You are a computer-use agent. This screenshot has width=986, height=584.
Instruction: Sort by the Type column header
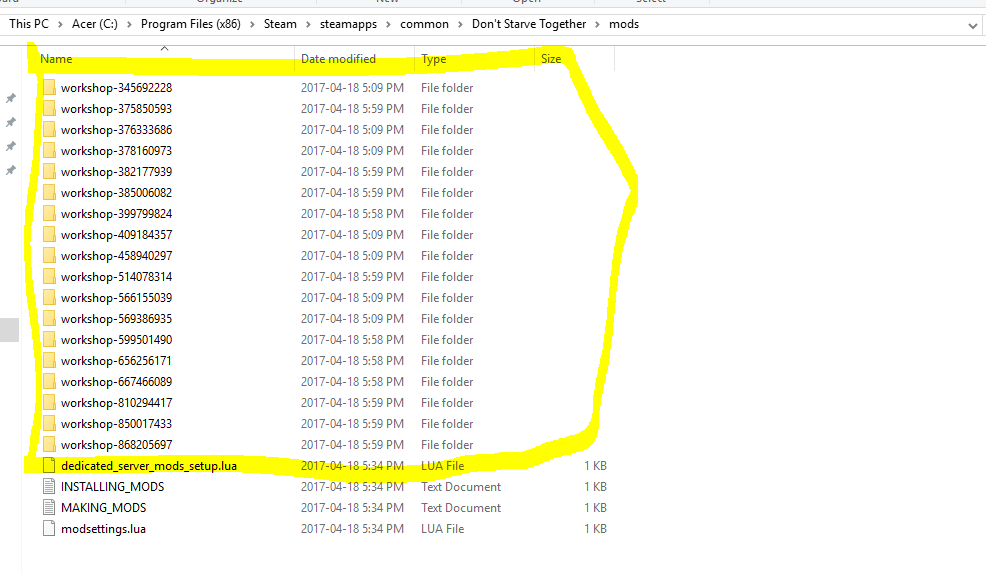click(x=433, y=59)
